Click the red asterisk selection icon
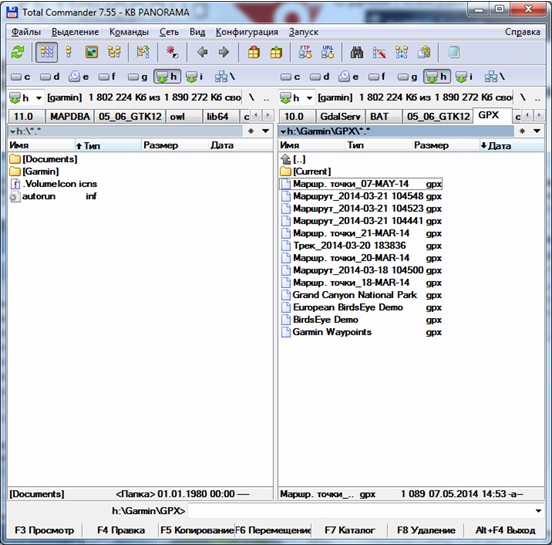552x545 pixels. click(x=172, y=52)
